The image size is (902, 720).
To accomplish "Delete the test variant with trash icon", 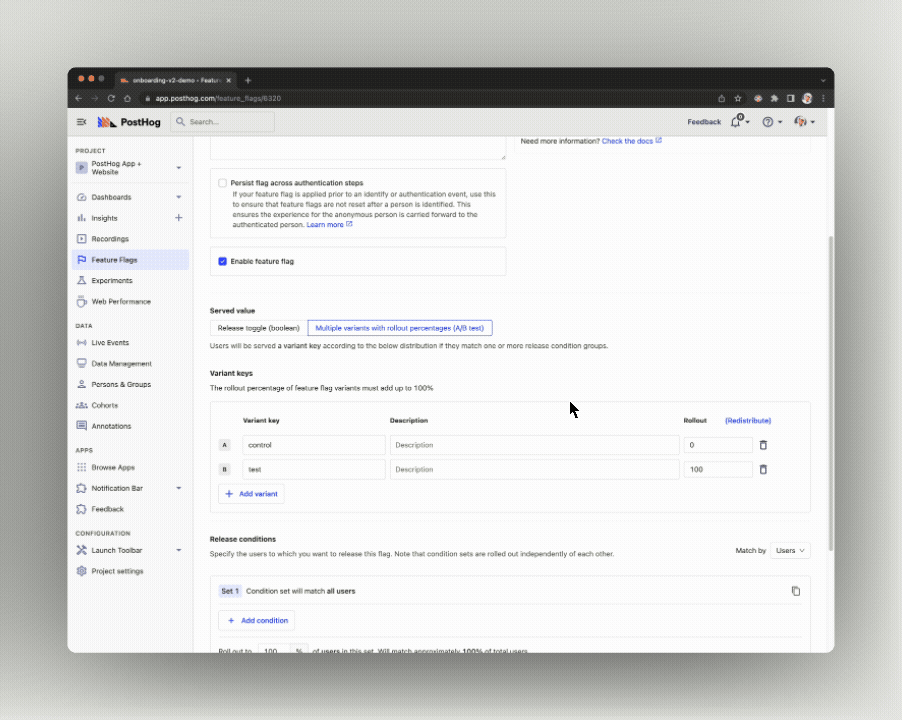I will [763, 469].
